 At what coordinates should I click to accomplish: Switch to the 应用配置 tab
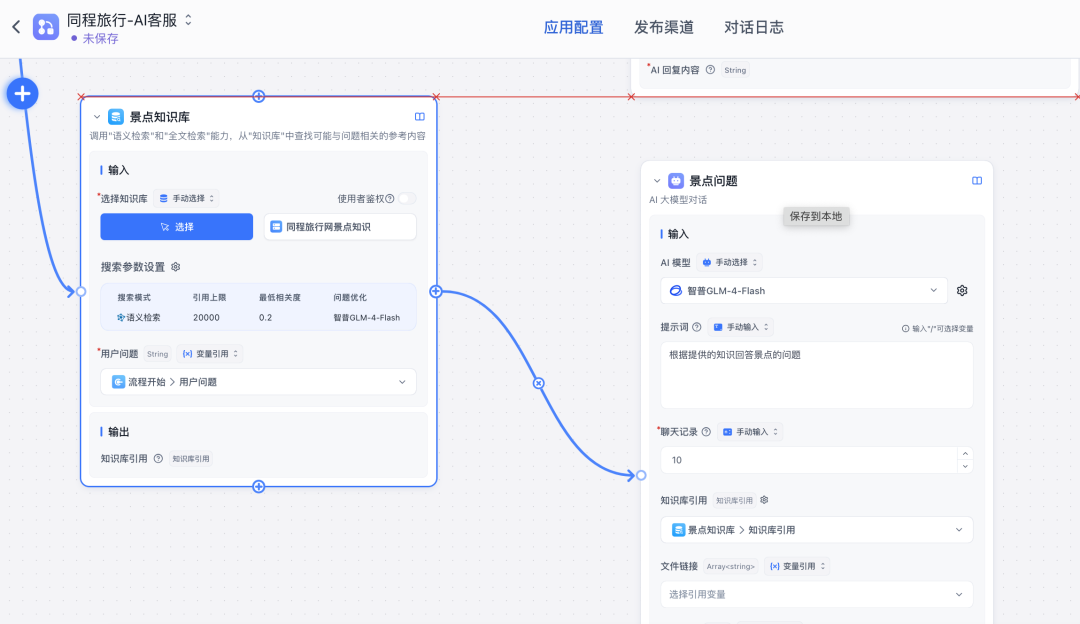[x=573, y=28]
